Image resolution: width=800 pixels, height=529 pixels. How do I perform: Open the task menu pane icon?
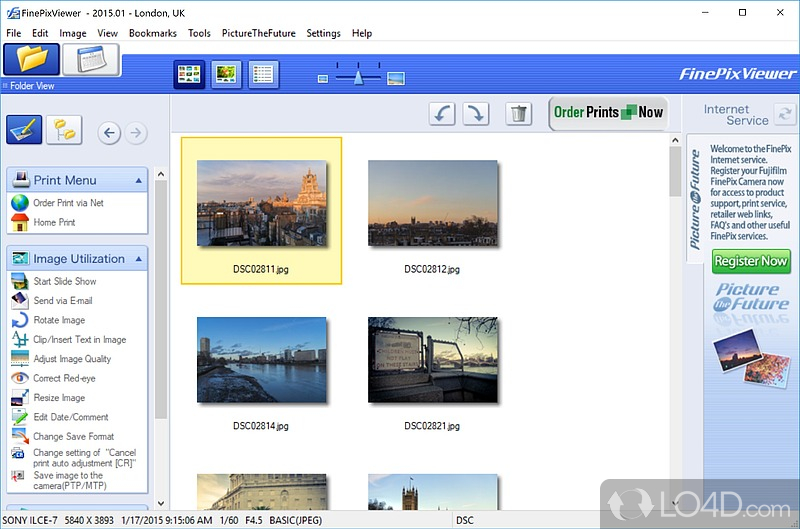(x=24, y=130)
